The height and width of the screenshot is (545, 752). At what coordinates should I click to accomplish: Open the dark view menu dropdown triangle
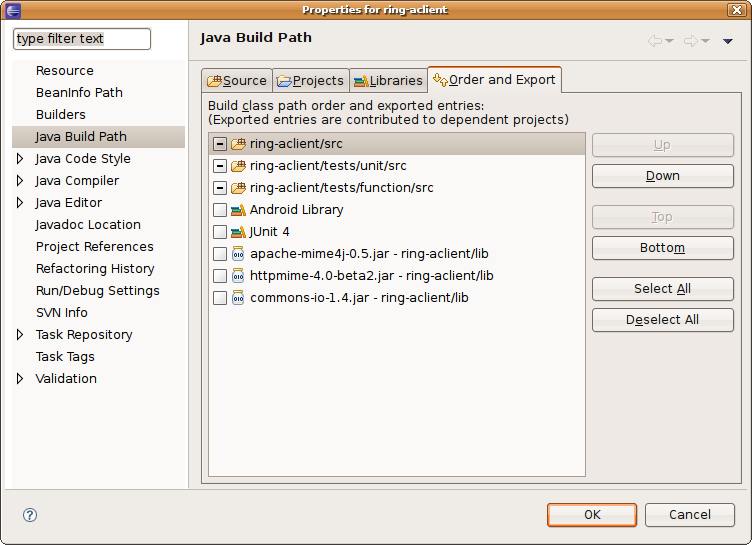tap(728, 41)
